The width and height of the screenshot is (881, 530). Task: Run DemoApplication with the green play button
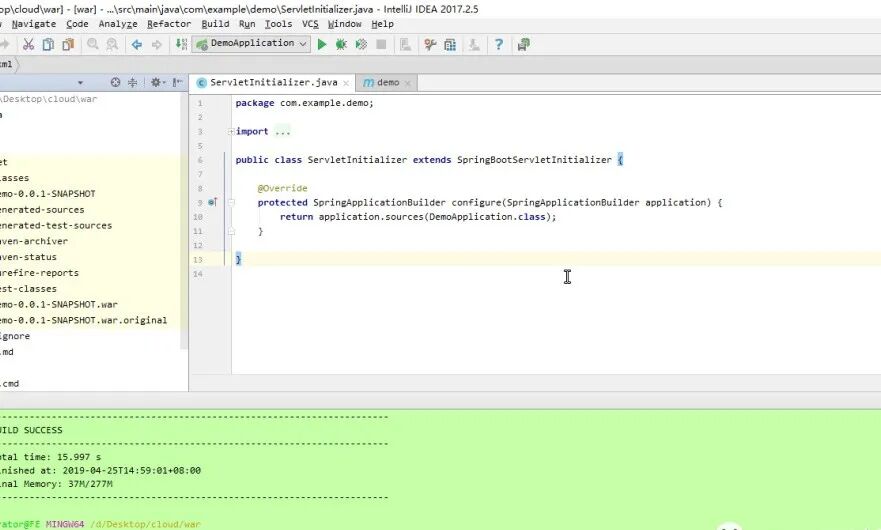pyautogui.click(x=321, y=44)
